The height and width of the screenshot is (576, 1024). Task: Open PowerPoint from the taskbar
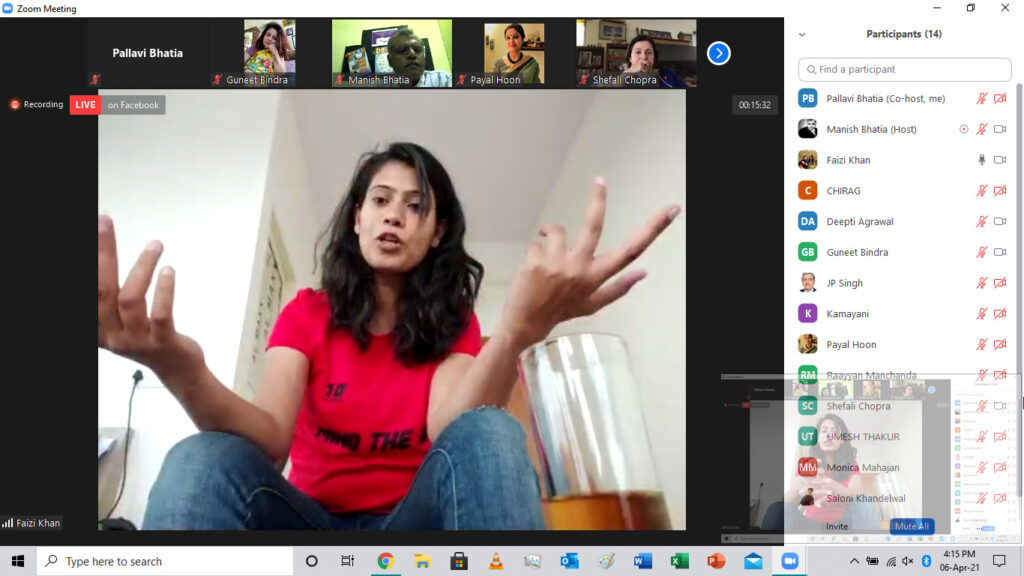[716, 561]
